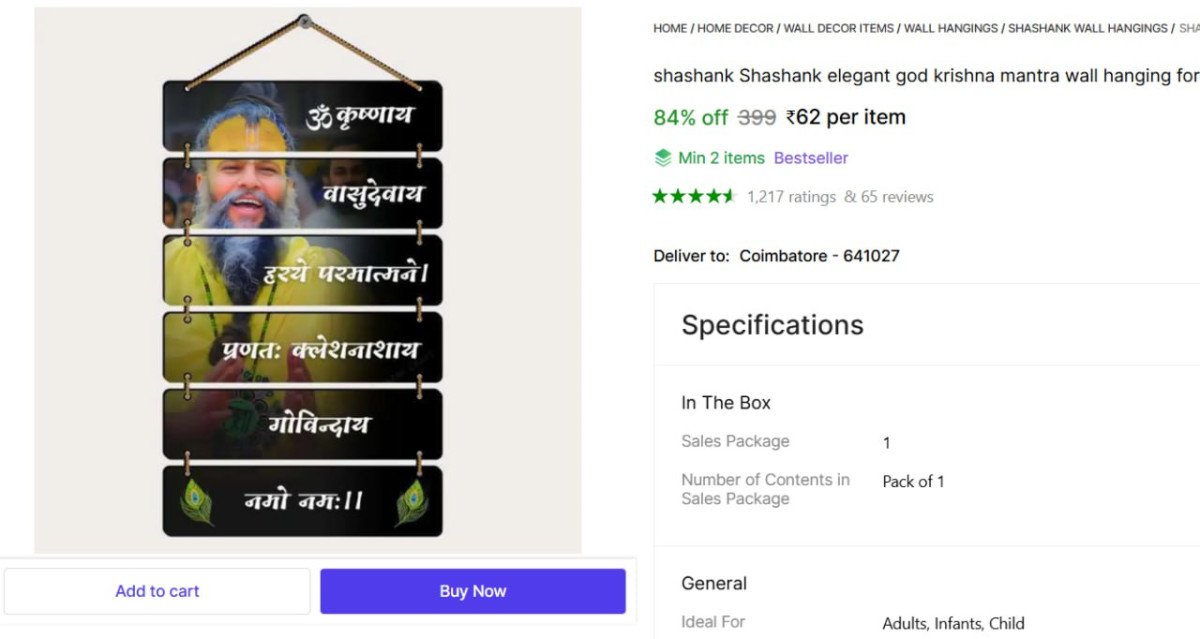The width and height of the screenshot is (1200, 639).
Task: Click the Min 2 items stack icon
Action: click(664, 157)
